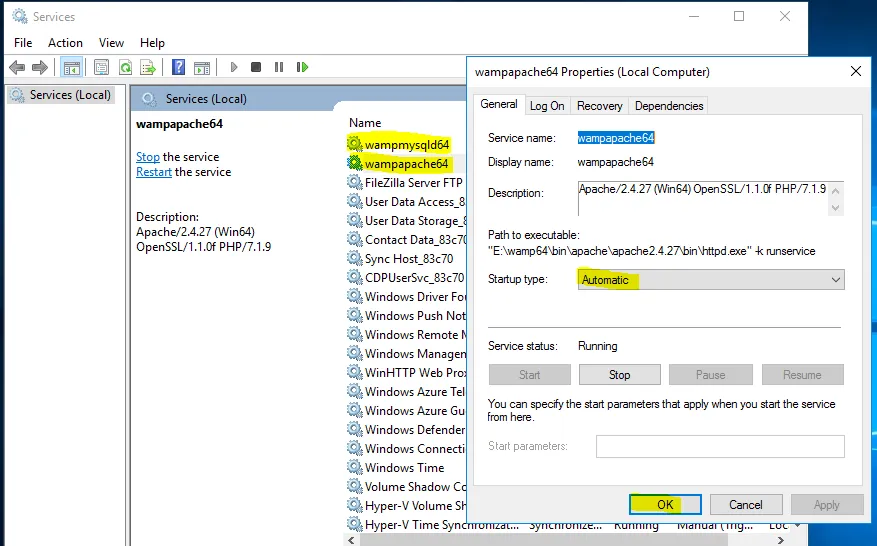The height and width of the screenshot is (546, 877).
Task: Click the FileZilla Server FTP gear icon
Action: pyautogui.click(x=355, y=182)
